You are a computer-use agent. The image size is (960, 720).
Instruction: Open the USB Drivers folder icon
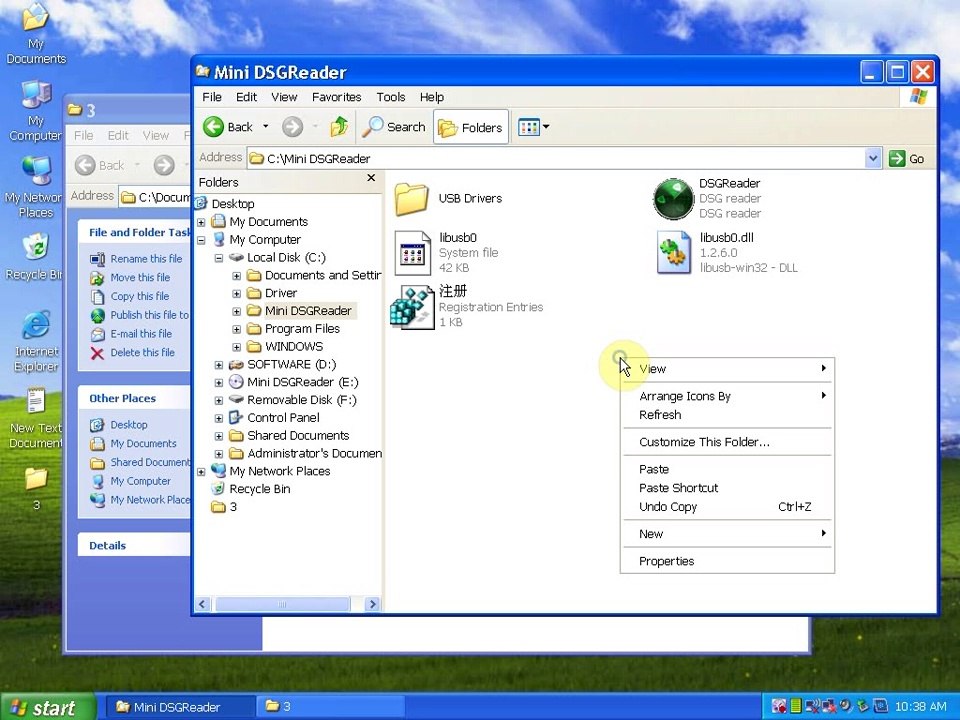pos(411,199)
